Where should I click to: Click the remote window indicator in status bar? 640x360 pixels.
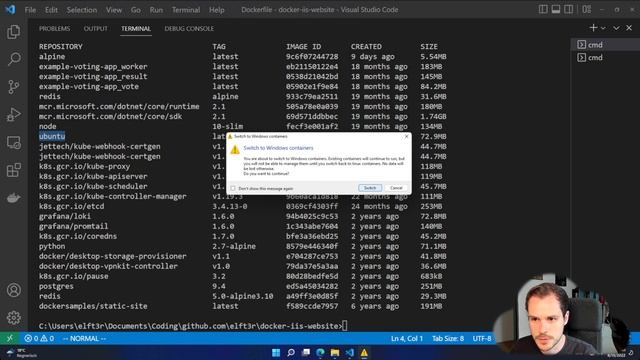click(9, 338)
